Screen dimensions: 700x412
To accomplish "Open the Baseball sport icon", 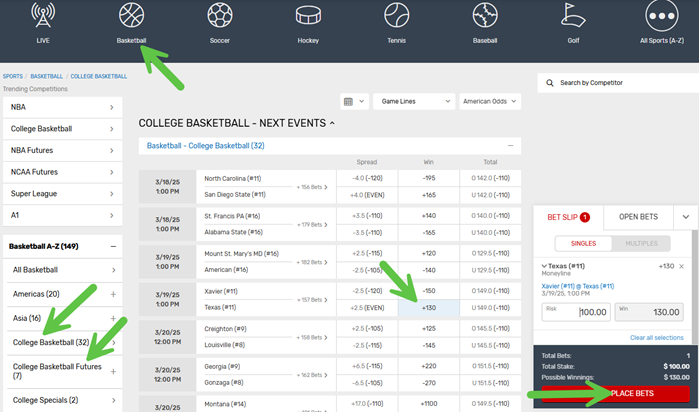I will [x=485, y=15].
